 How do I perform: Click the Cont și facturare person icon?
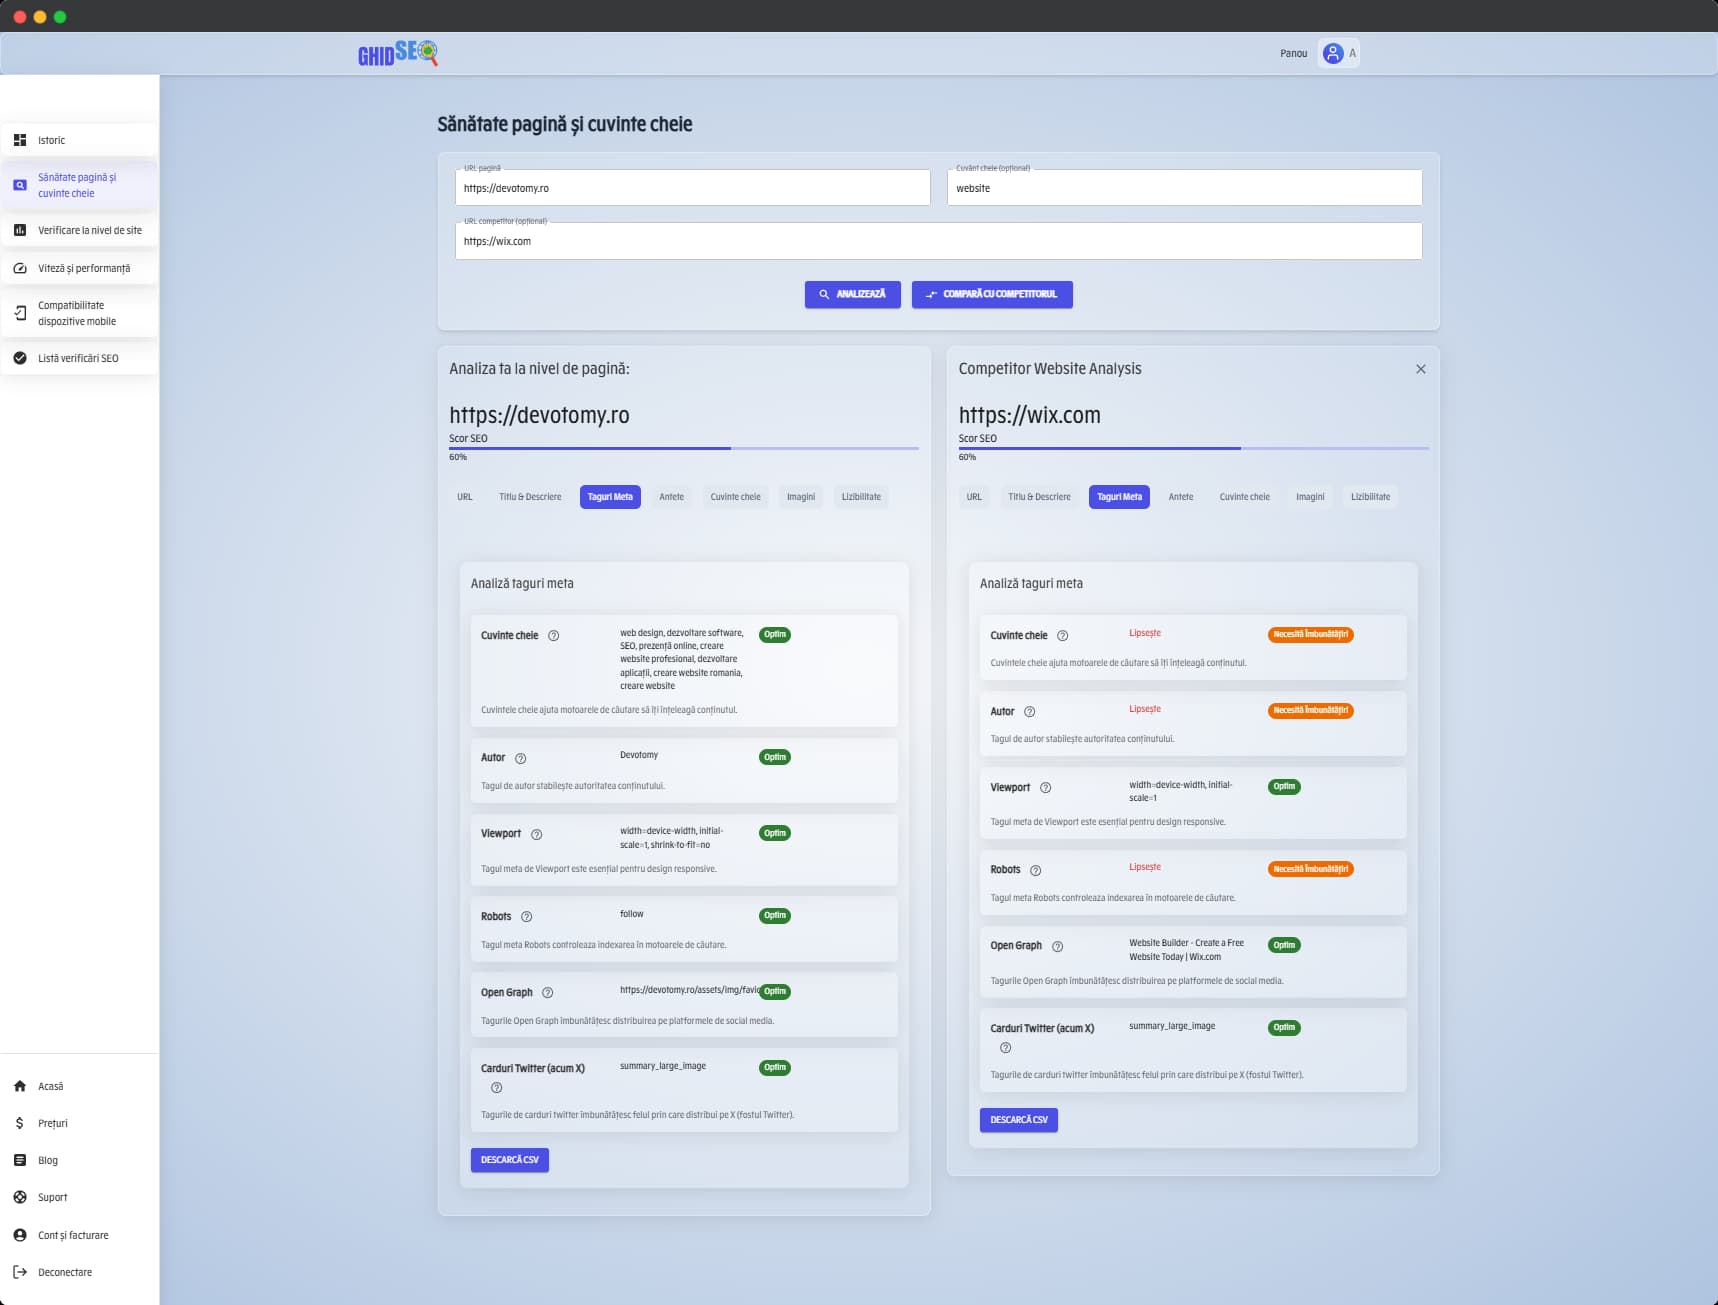[x=20, y=1235]
